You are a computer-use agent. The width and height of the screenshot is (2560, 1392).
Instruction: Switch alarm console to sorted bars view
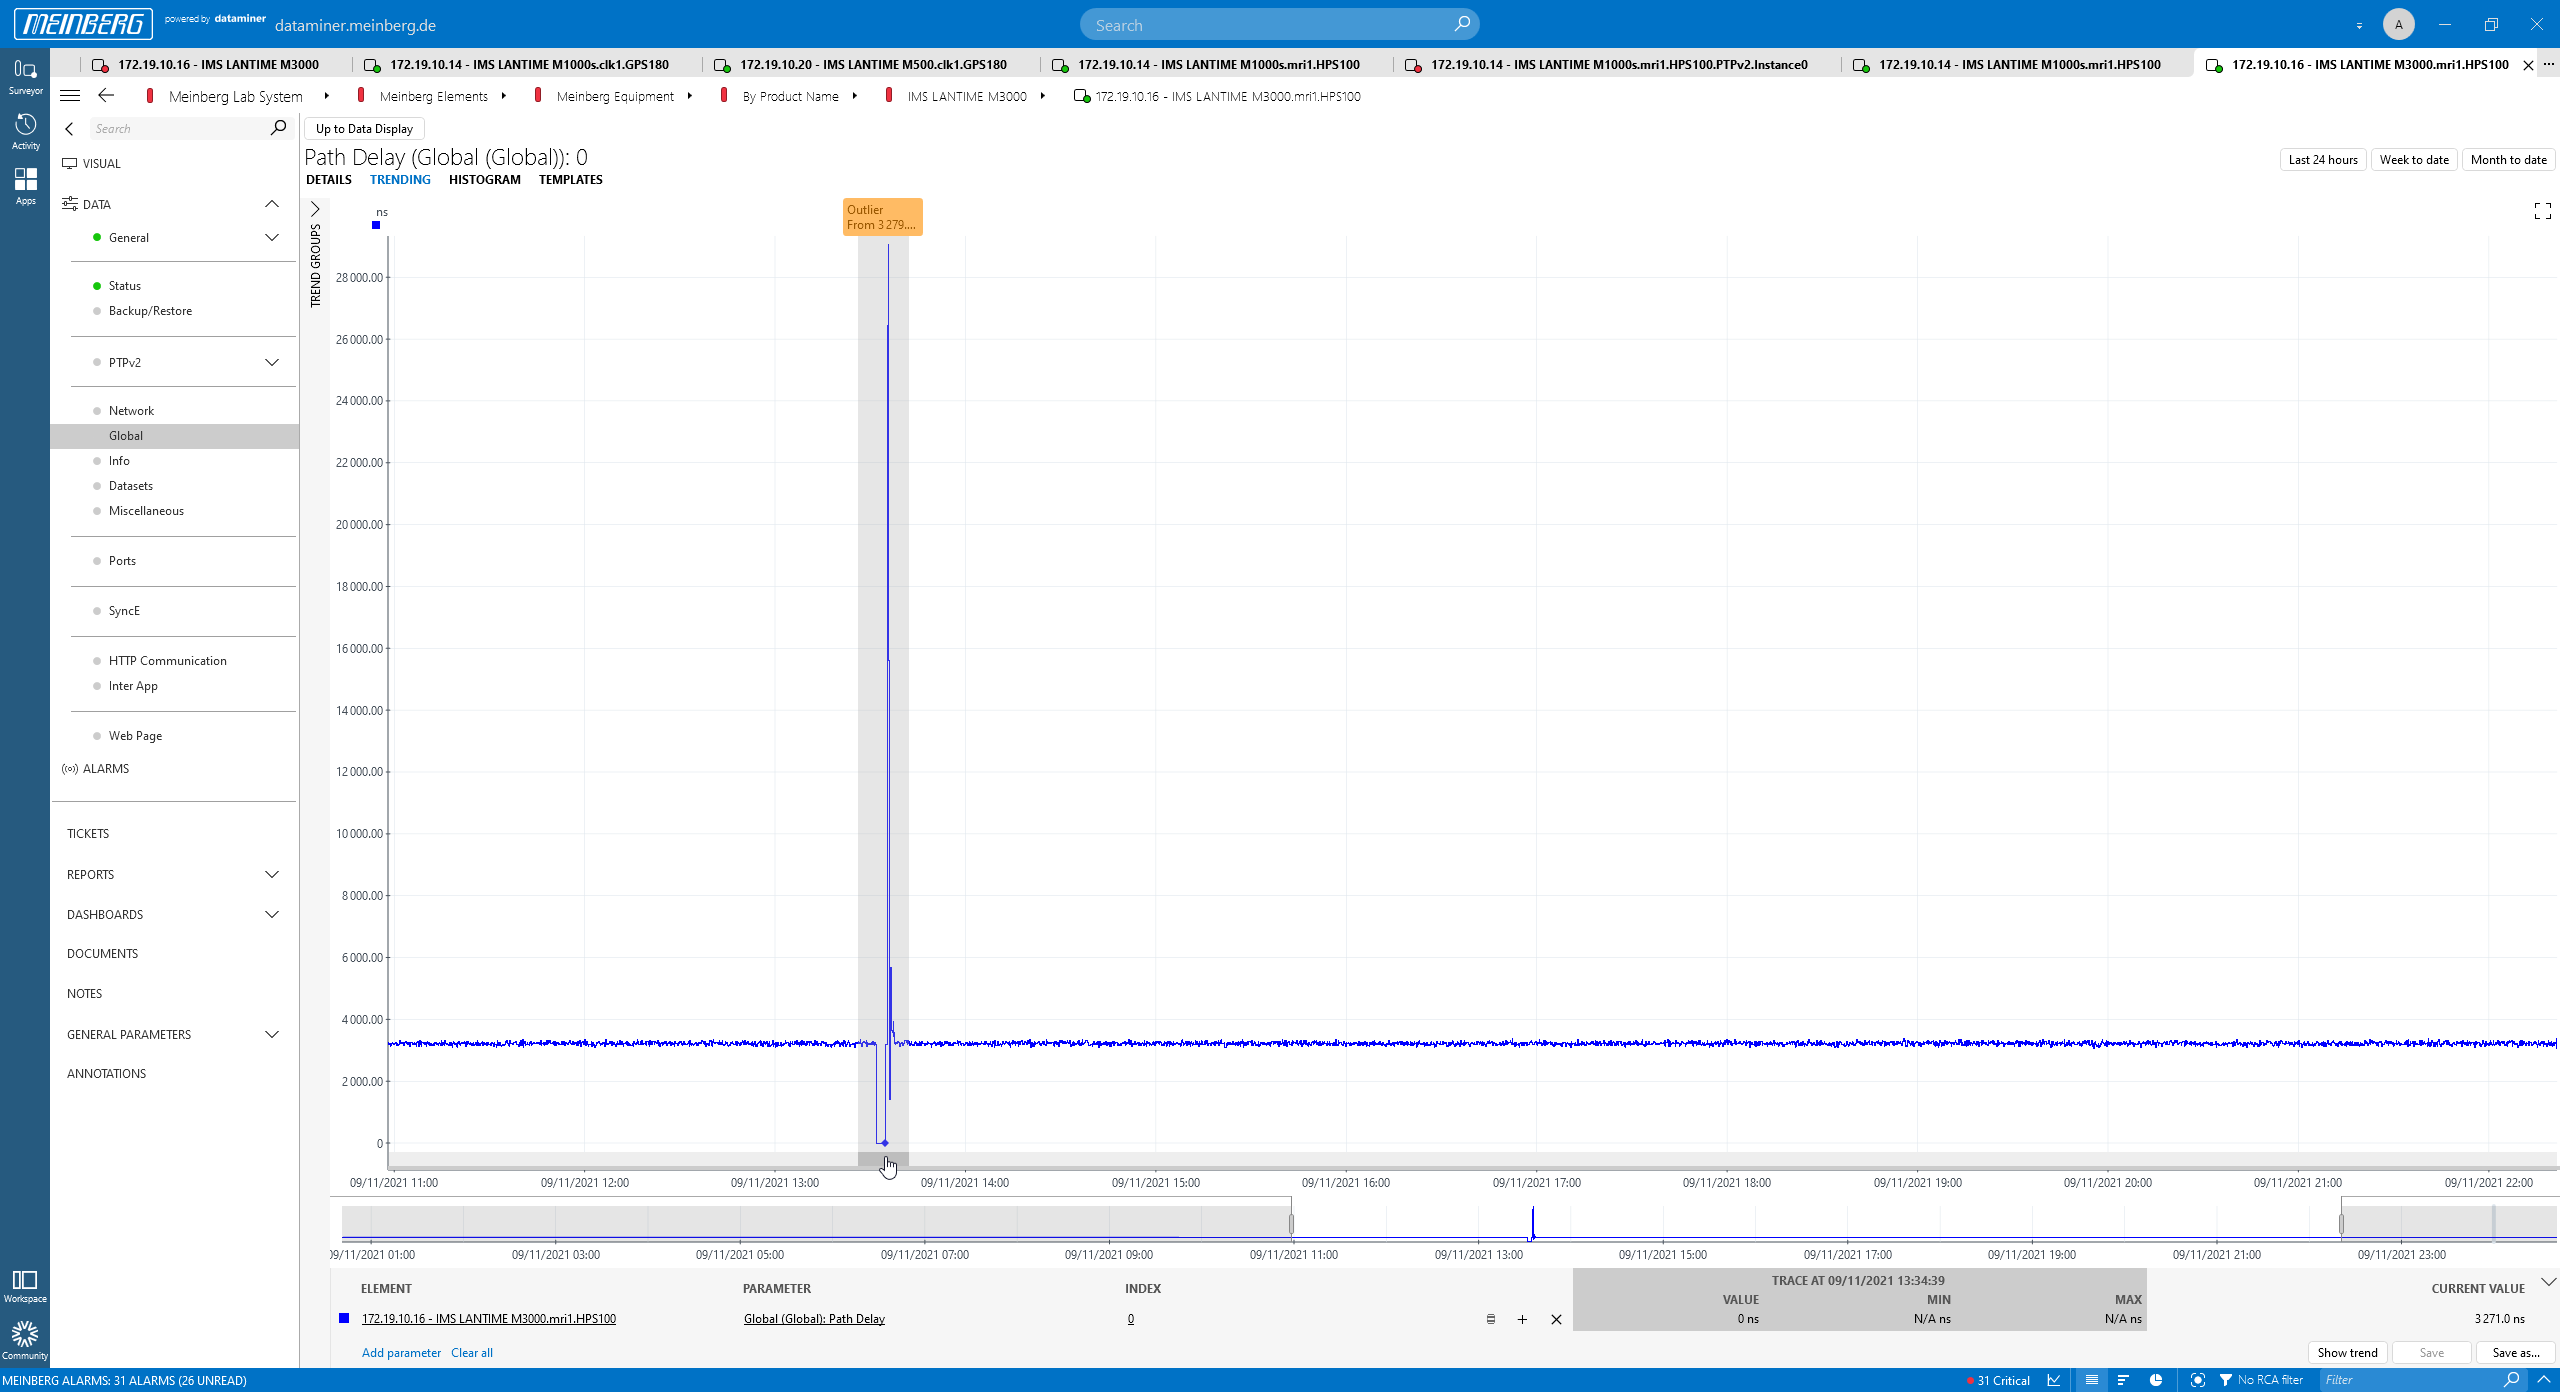[x=2123, y=1380]
